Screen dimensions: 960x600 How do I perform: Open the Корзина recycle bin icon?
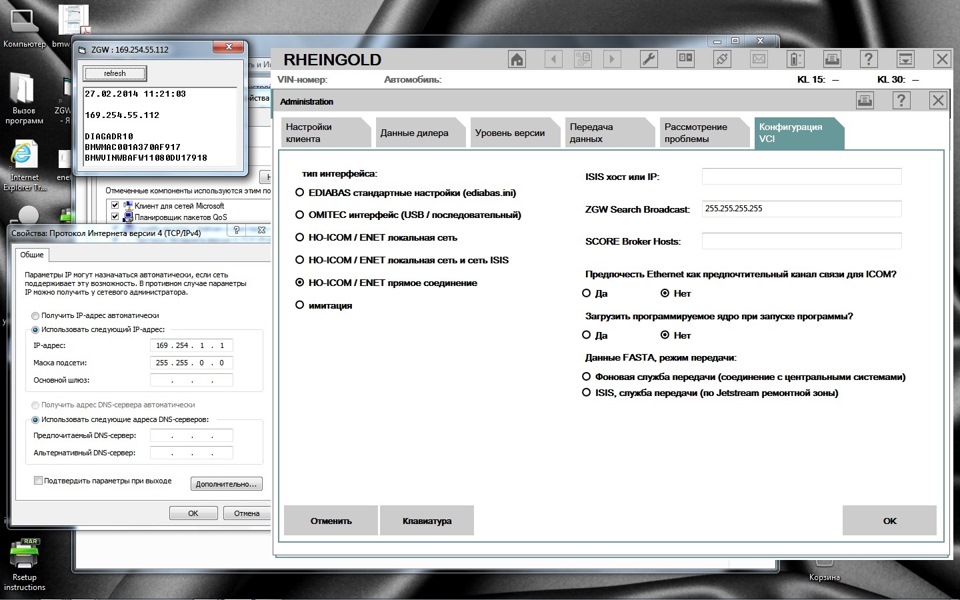(x=824, y=571)
